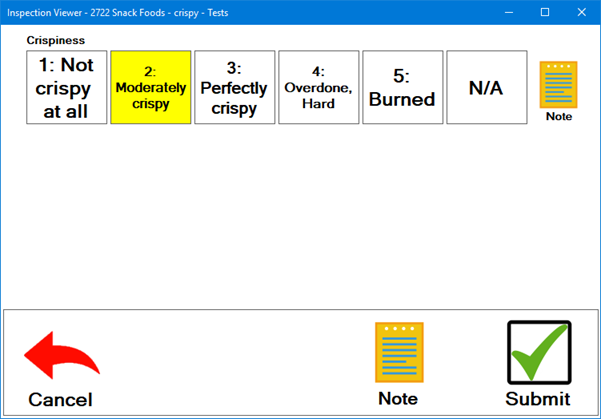Viewport: 601px width, 419px height.
Task: Select rating 1: Not crispy at all
Action: (x=67, y=88)
